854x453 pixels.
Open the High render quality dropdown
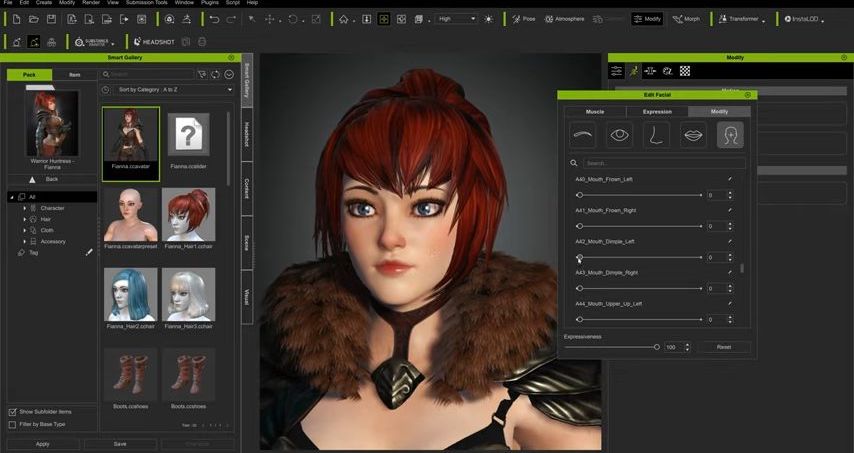(455, 19)
